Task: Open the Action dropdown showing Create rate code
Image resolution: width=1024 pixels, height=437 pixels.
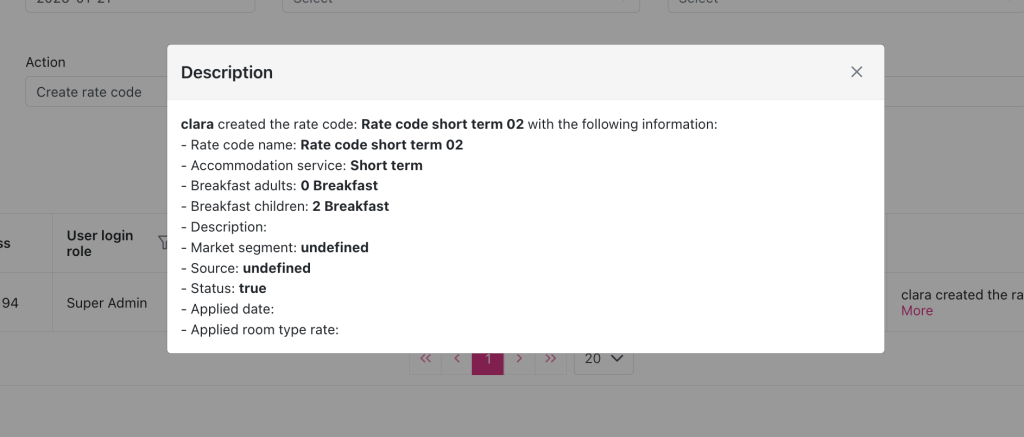Action: 95,92
